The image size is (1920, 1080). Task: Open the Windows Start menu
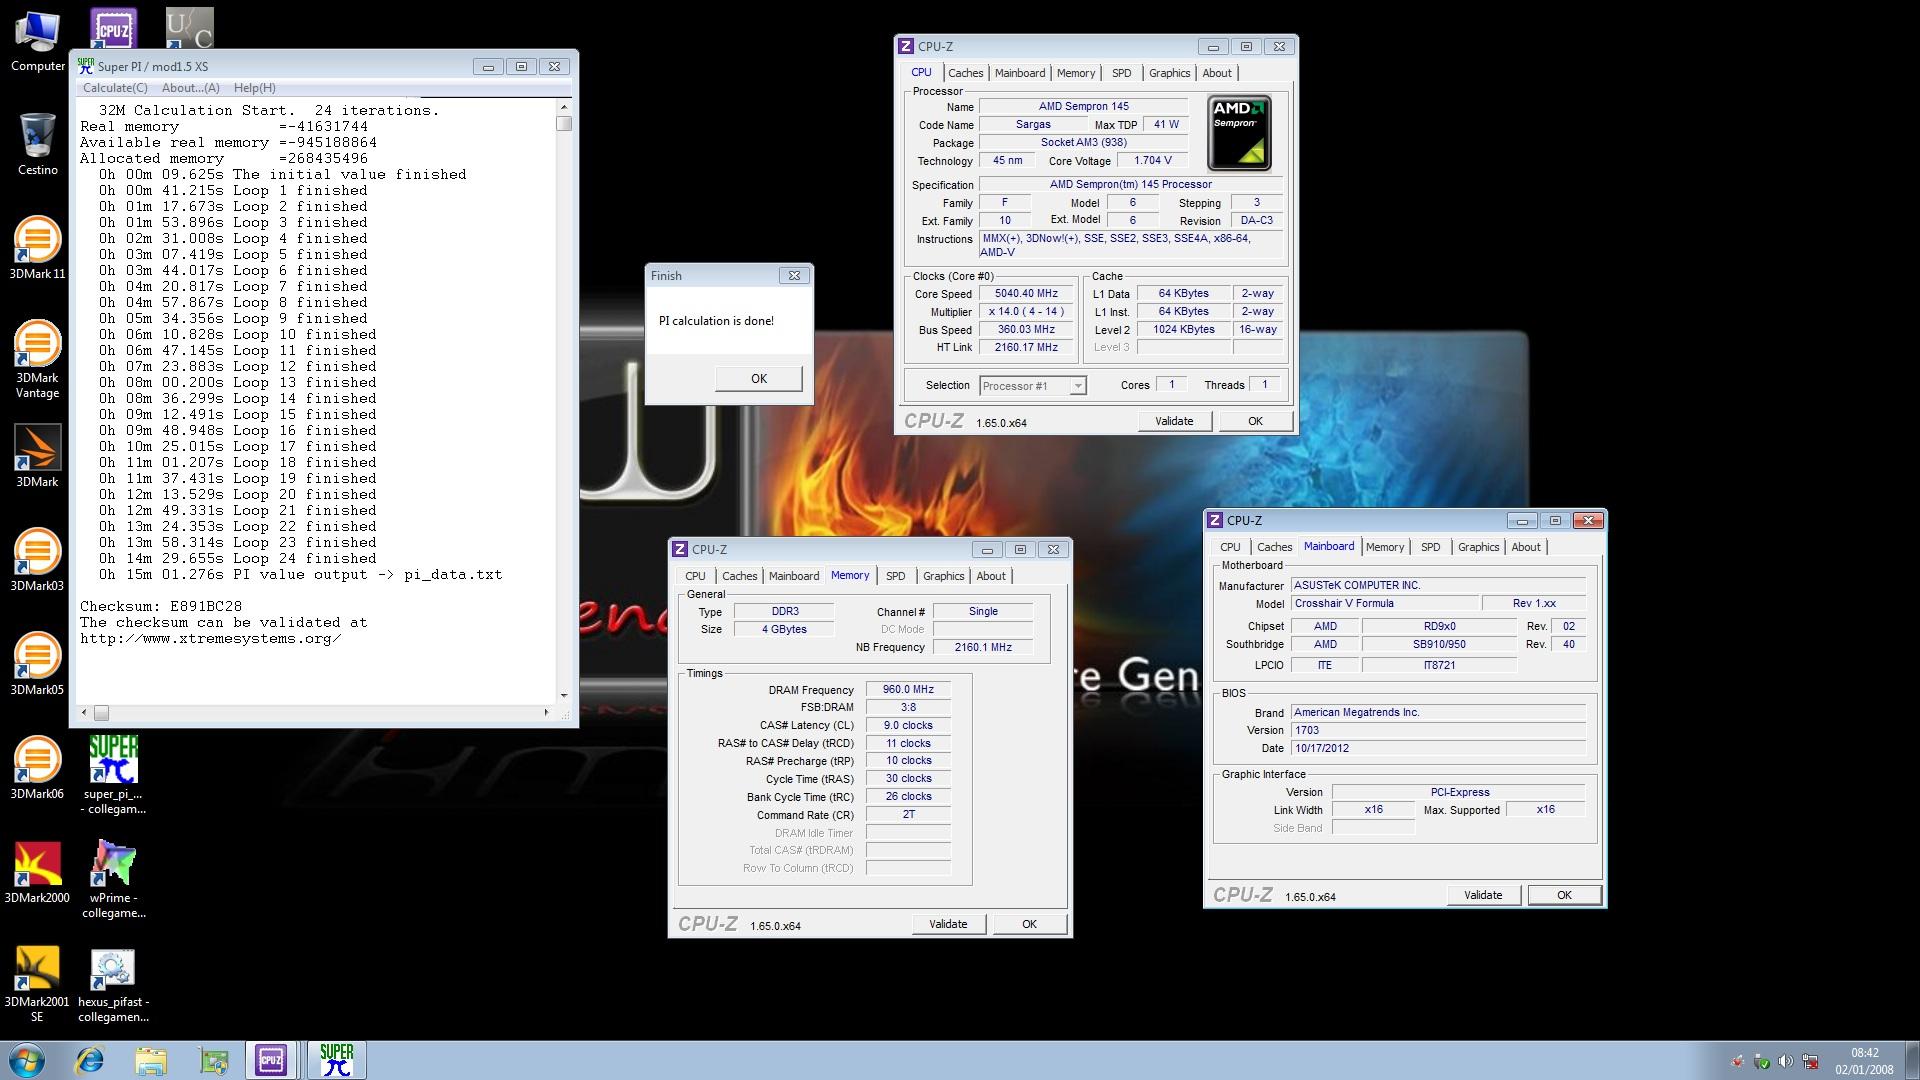point(27,1060)
